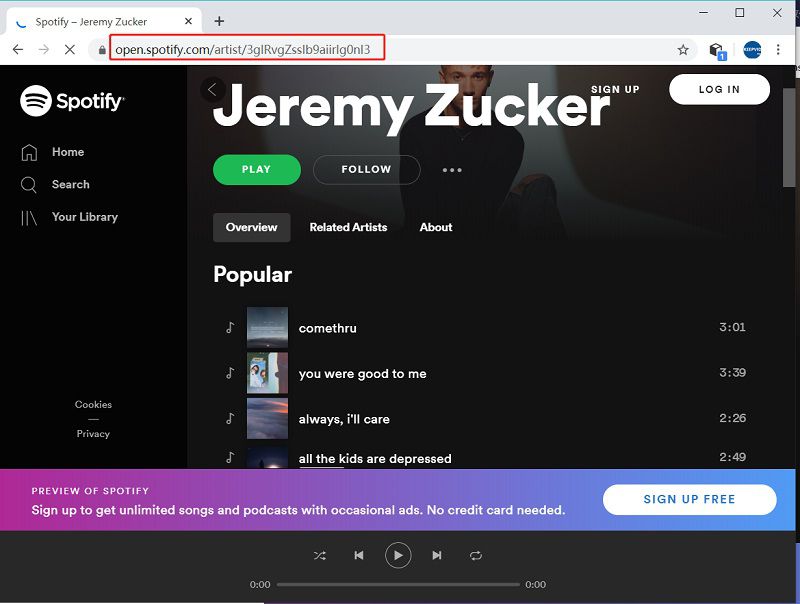Image resolution: width=800 pixels, height=604 pixels.
Task: Stop page loading with the X button
Action: tap(70, 49)
